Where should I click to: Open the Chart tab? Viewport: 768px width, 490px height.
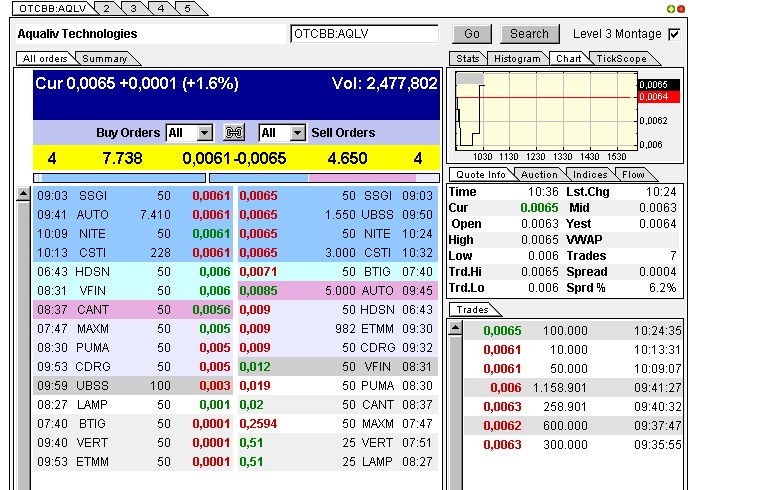[568, 58]
